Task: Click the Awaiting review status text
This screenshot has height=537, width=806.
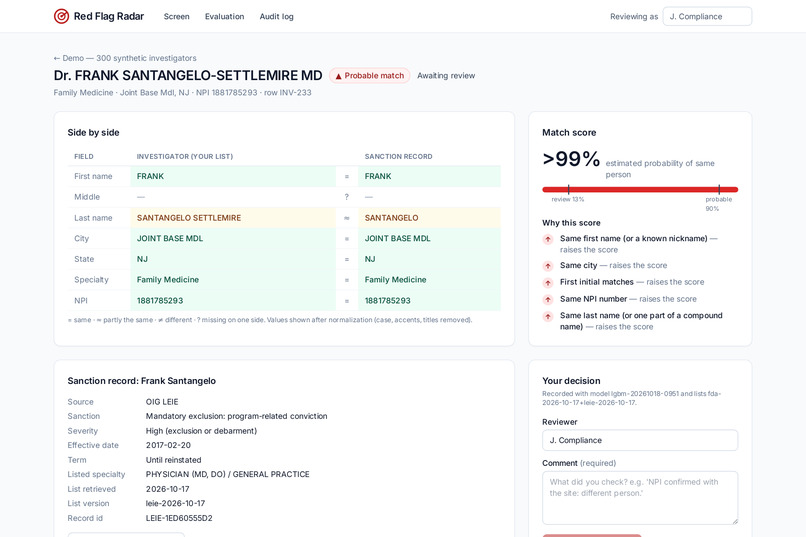Action: [x=446, y=76]
